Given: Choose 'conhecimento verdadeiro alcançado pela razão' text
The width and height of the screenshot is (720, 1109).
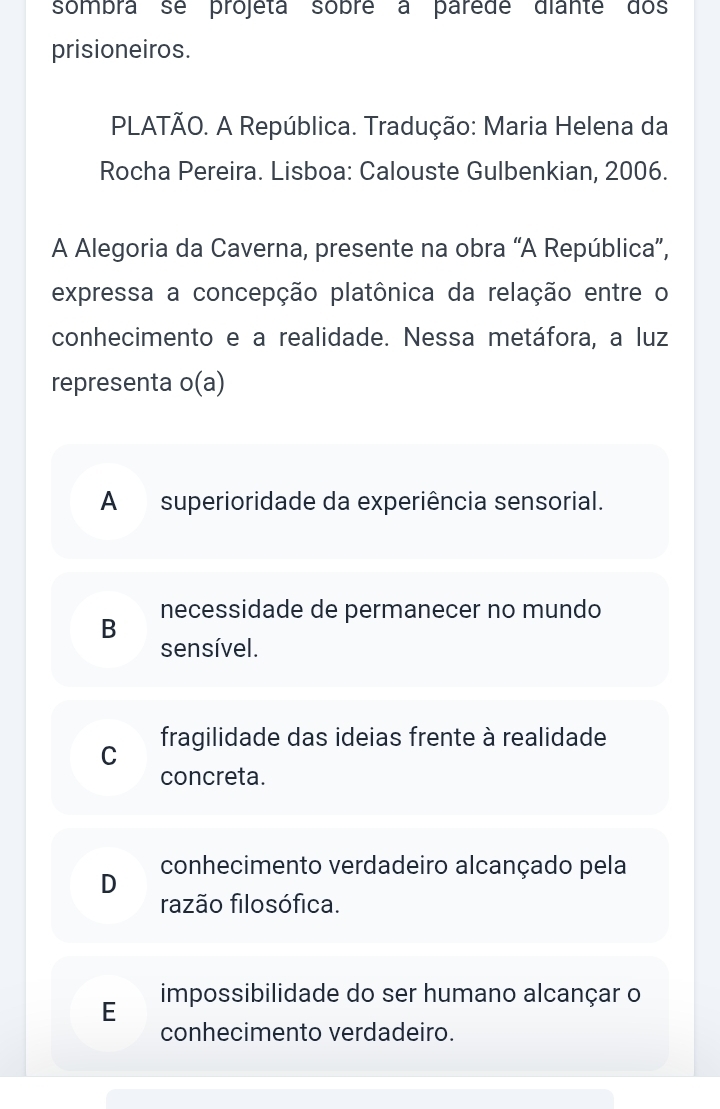Looking at the screenshot, I should [393, 885].
